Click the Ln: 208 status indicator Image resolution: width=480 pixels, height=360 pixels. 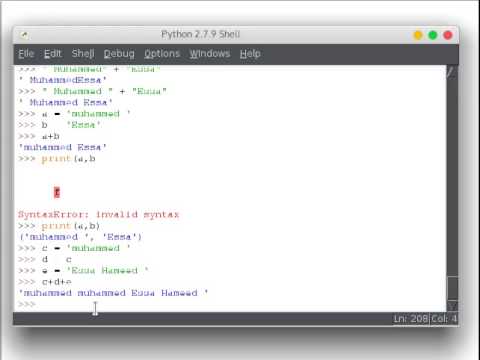pyautogui.click(x=411, y=319)
